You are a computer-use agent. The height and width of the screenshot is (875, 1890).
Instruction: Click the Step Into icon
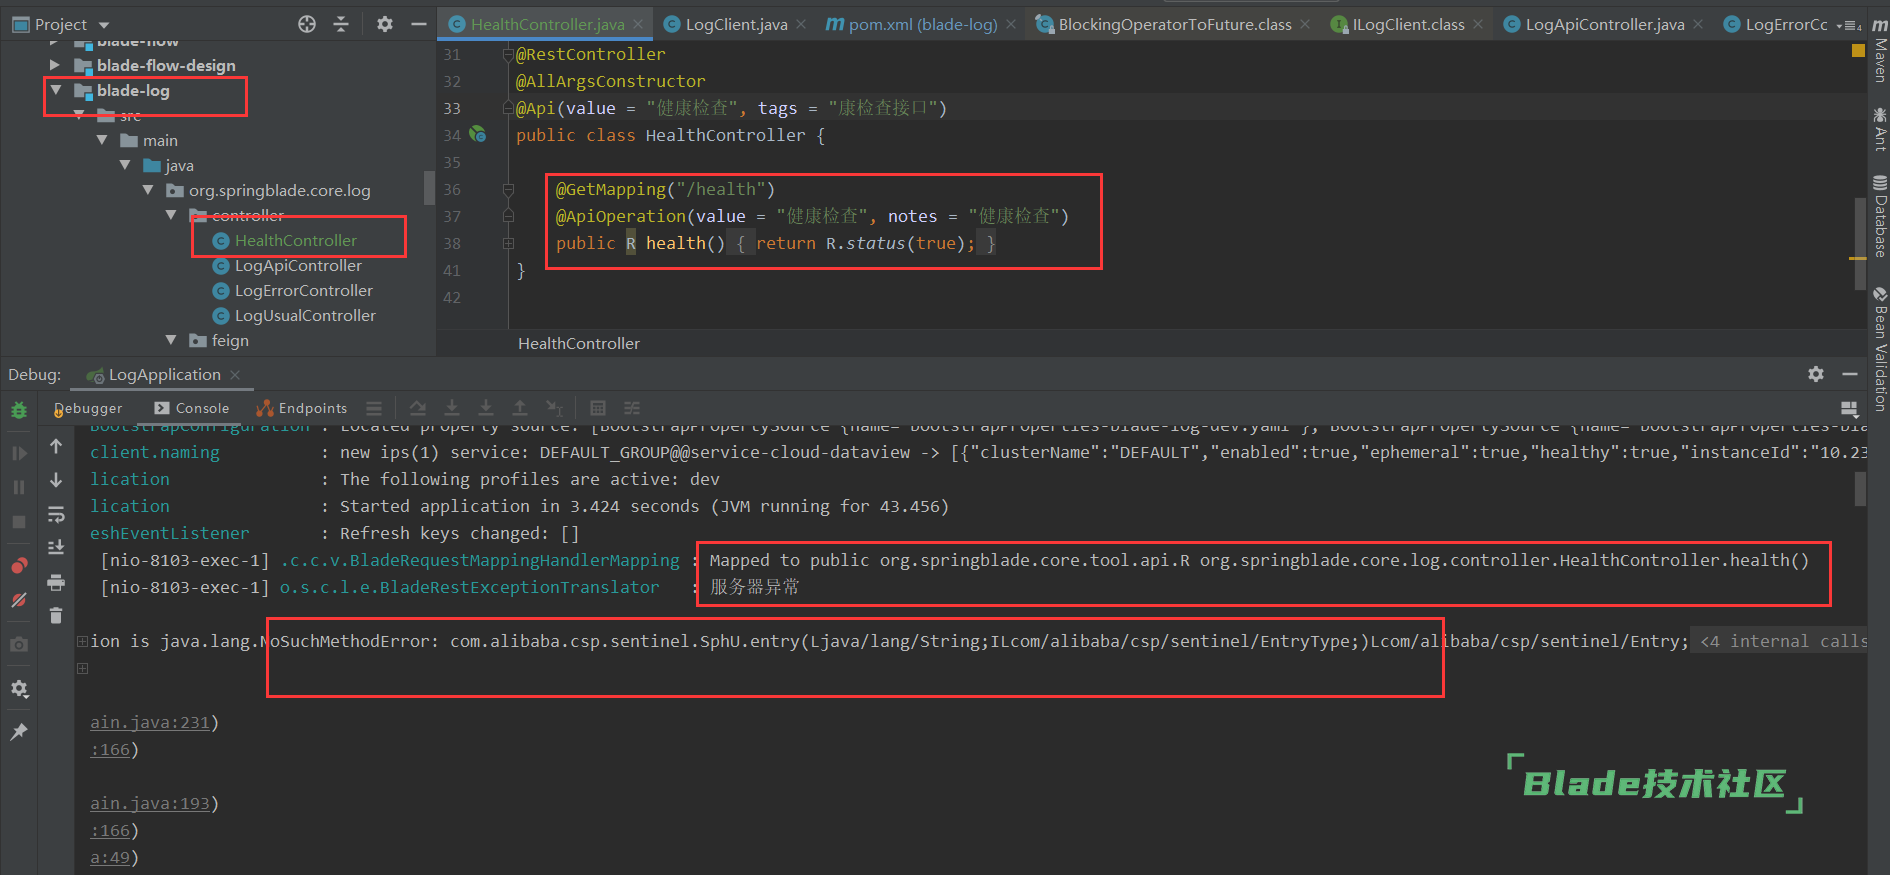(452, 408)
